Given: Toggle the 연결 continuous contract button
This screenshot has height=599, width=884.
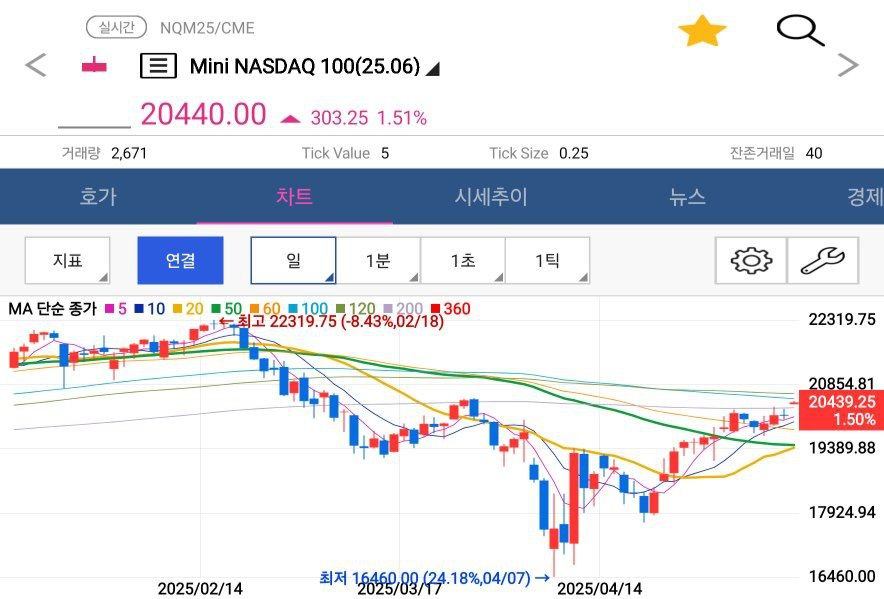Looking at the screenshot, I should (180, 261).
